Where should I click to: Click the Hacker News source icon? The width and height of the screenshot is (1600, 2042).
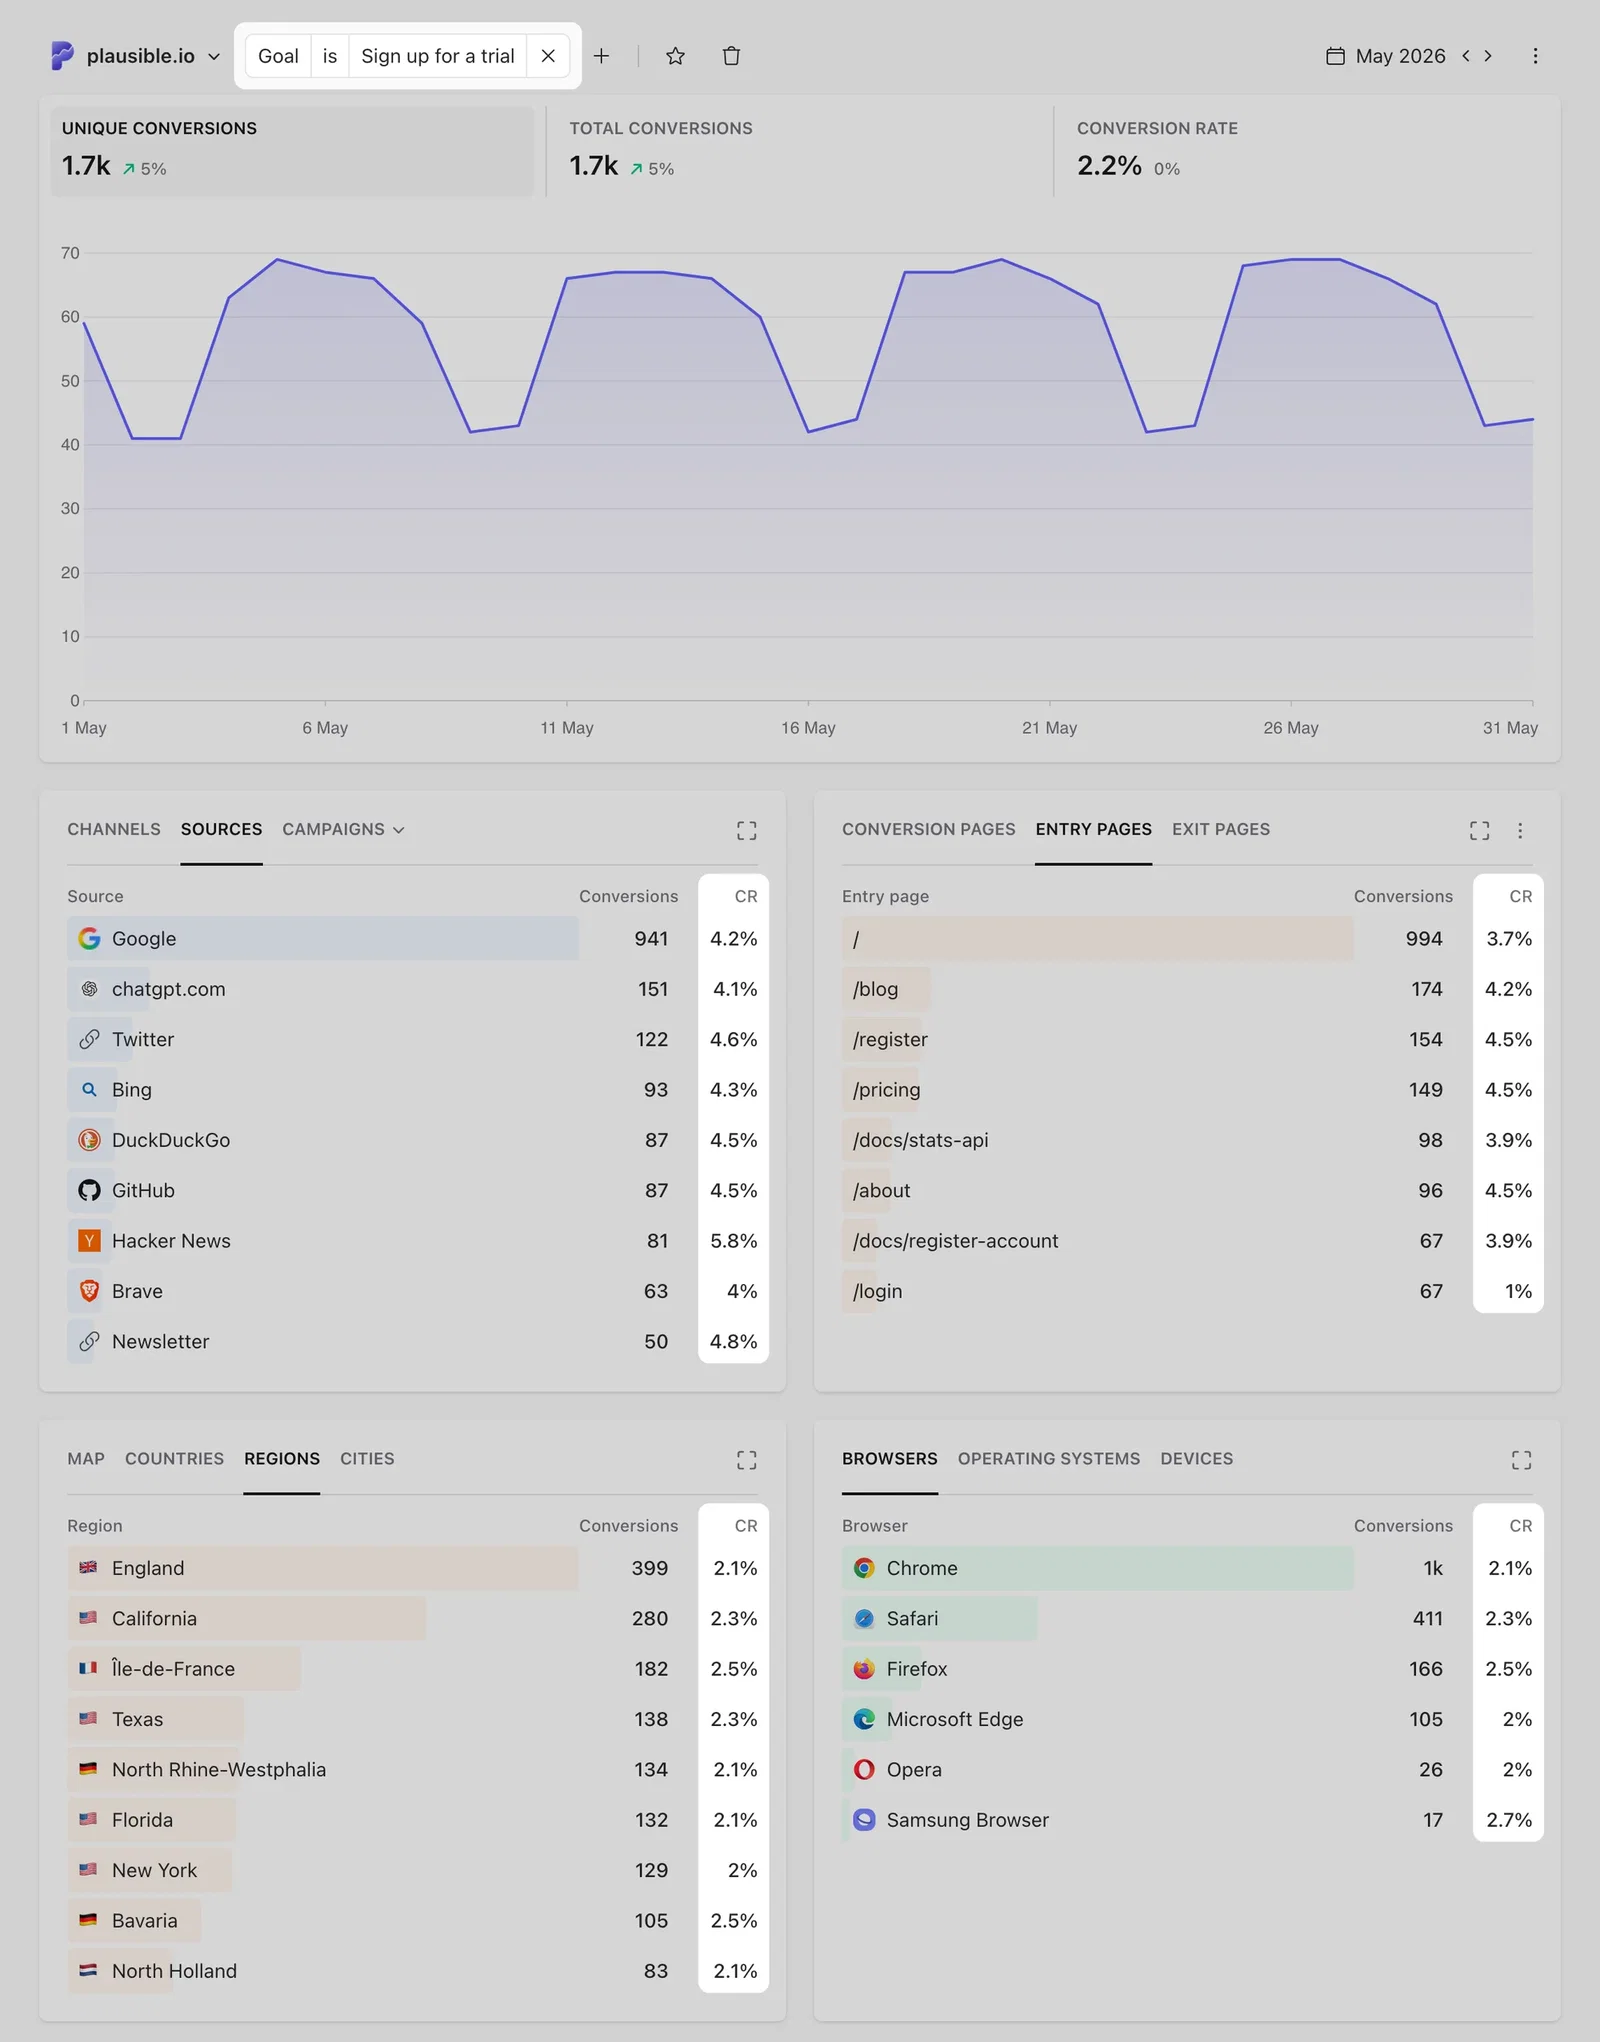click(89, 1240)
